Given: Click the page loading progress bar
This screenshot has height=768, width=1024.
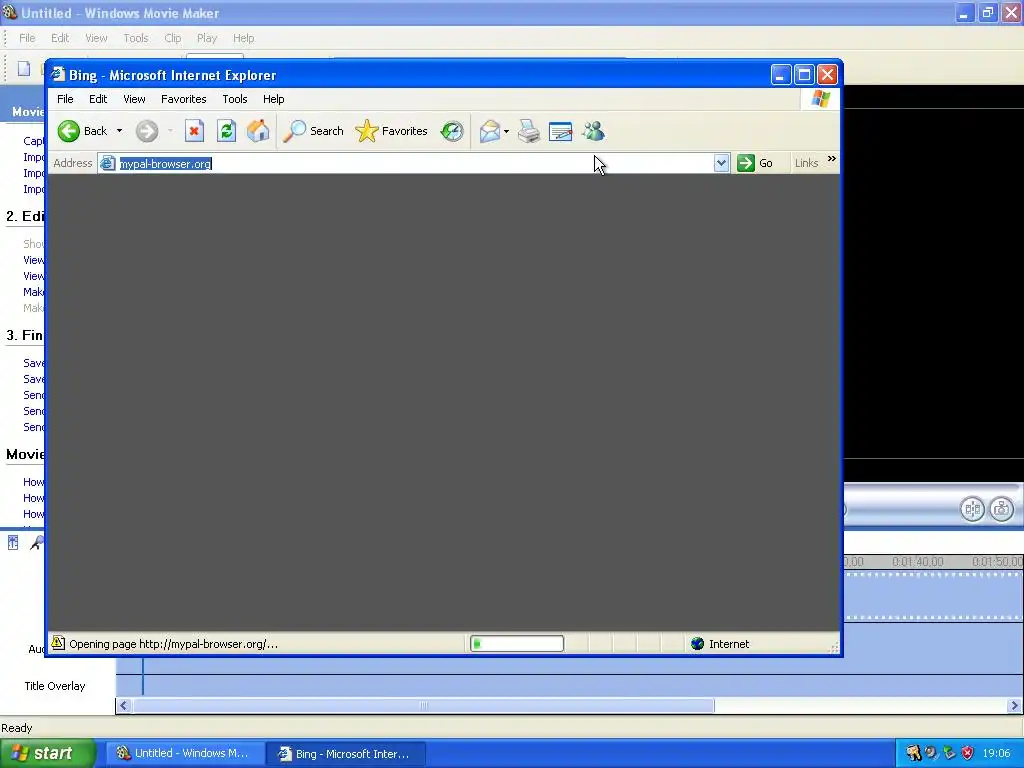Looking at the screenshot, I should [517, 644].
